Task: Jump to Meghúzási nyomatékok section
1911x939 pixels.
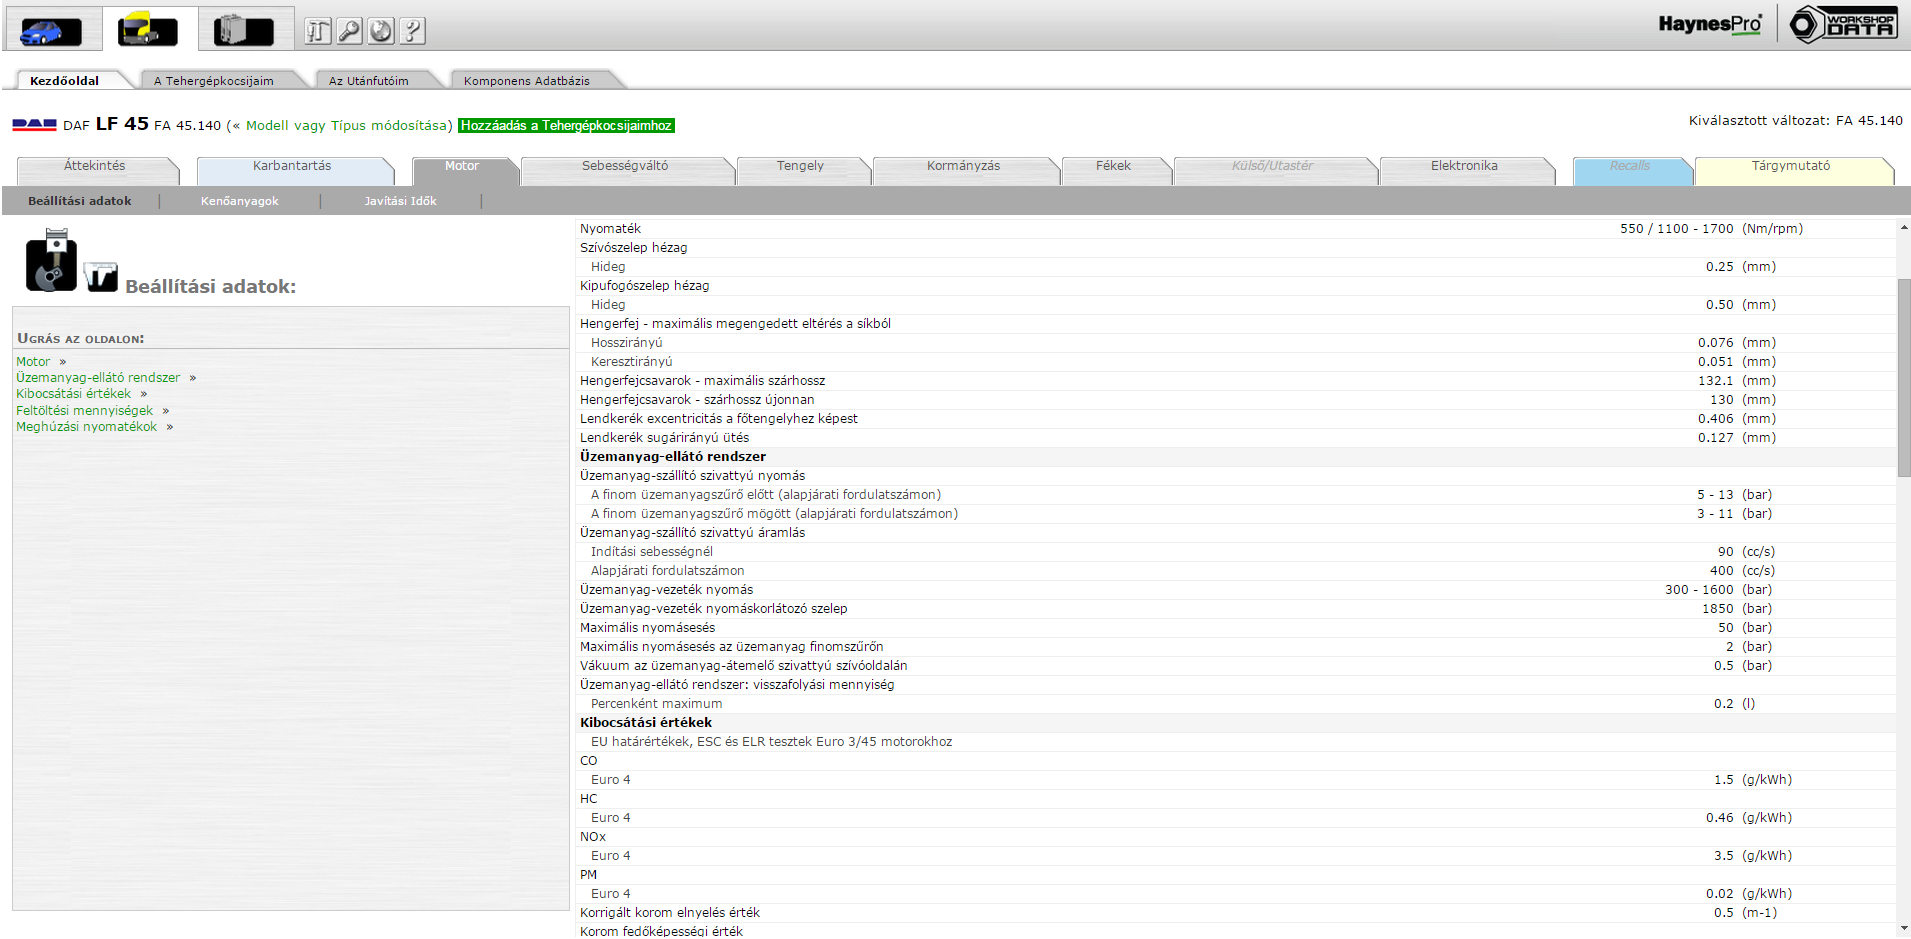Action: 86,427
